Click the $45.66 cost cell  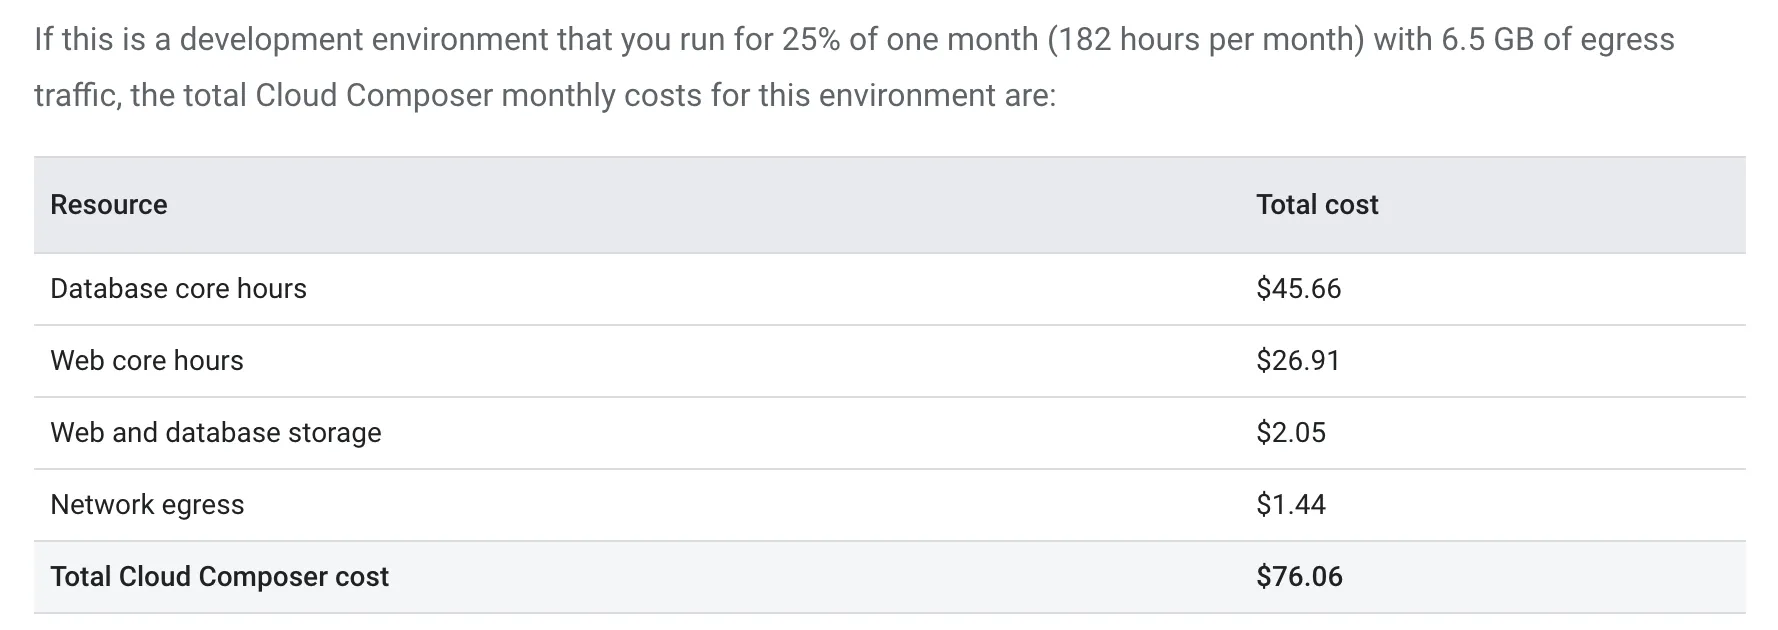(x=1298, y=289)
